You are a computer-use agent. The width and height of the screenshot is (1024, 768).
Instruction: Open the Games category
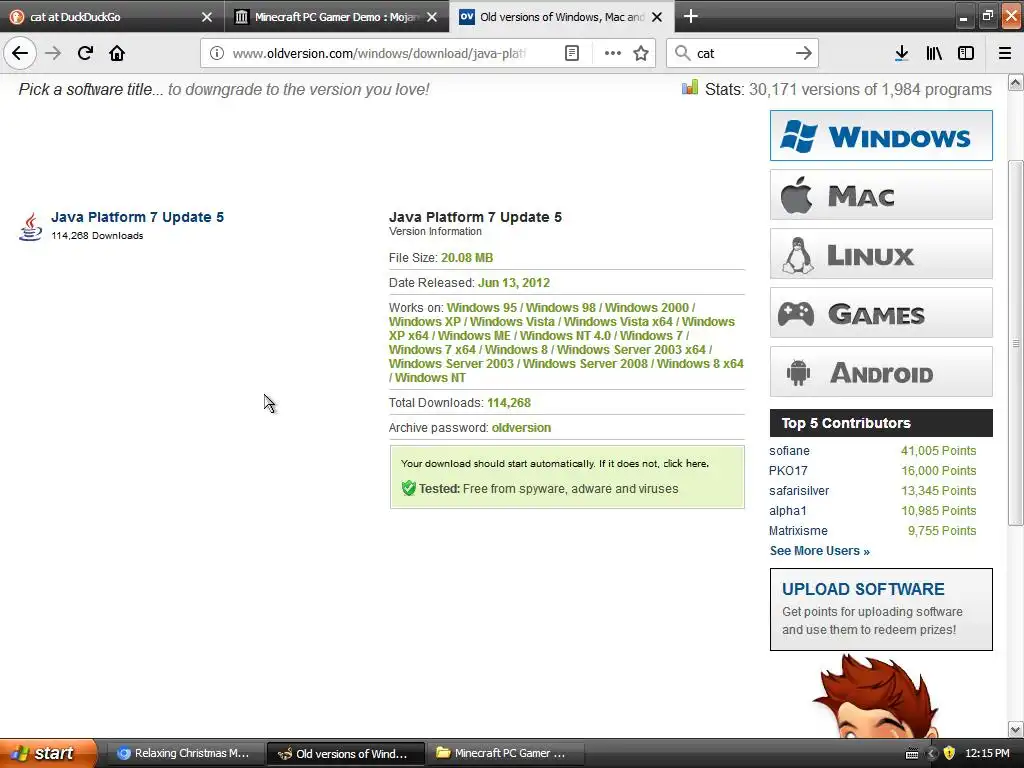pyautogui.click(x=881, y=313)
